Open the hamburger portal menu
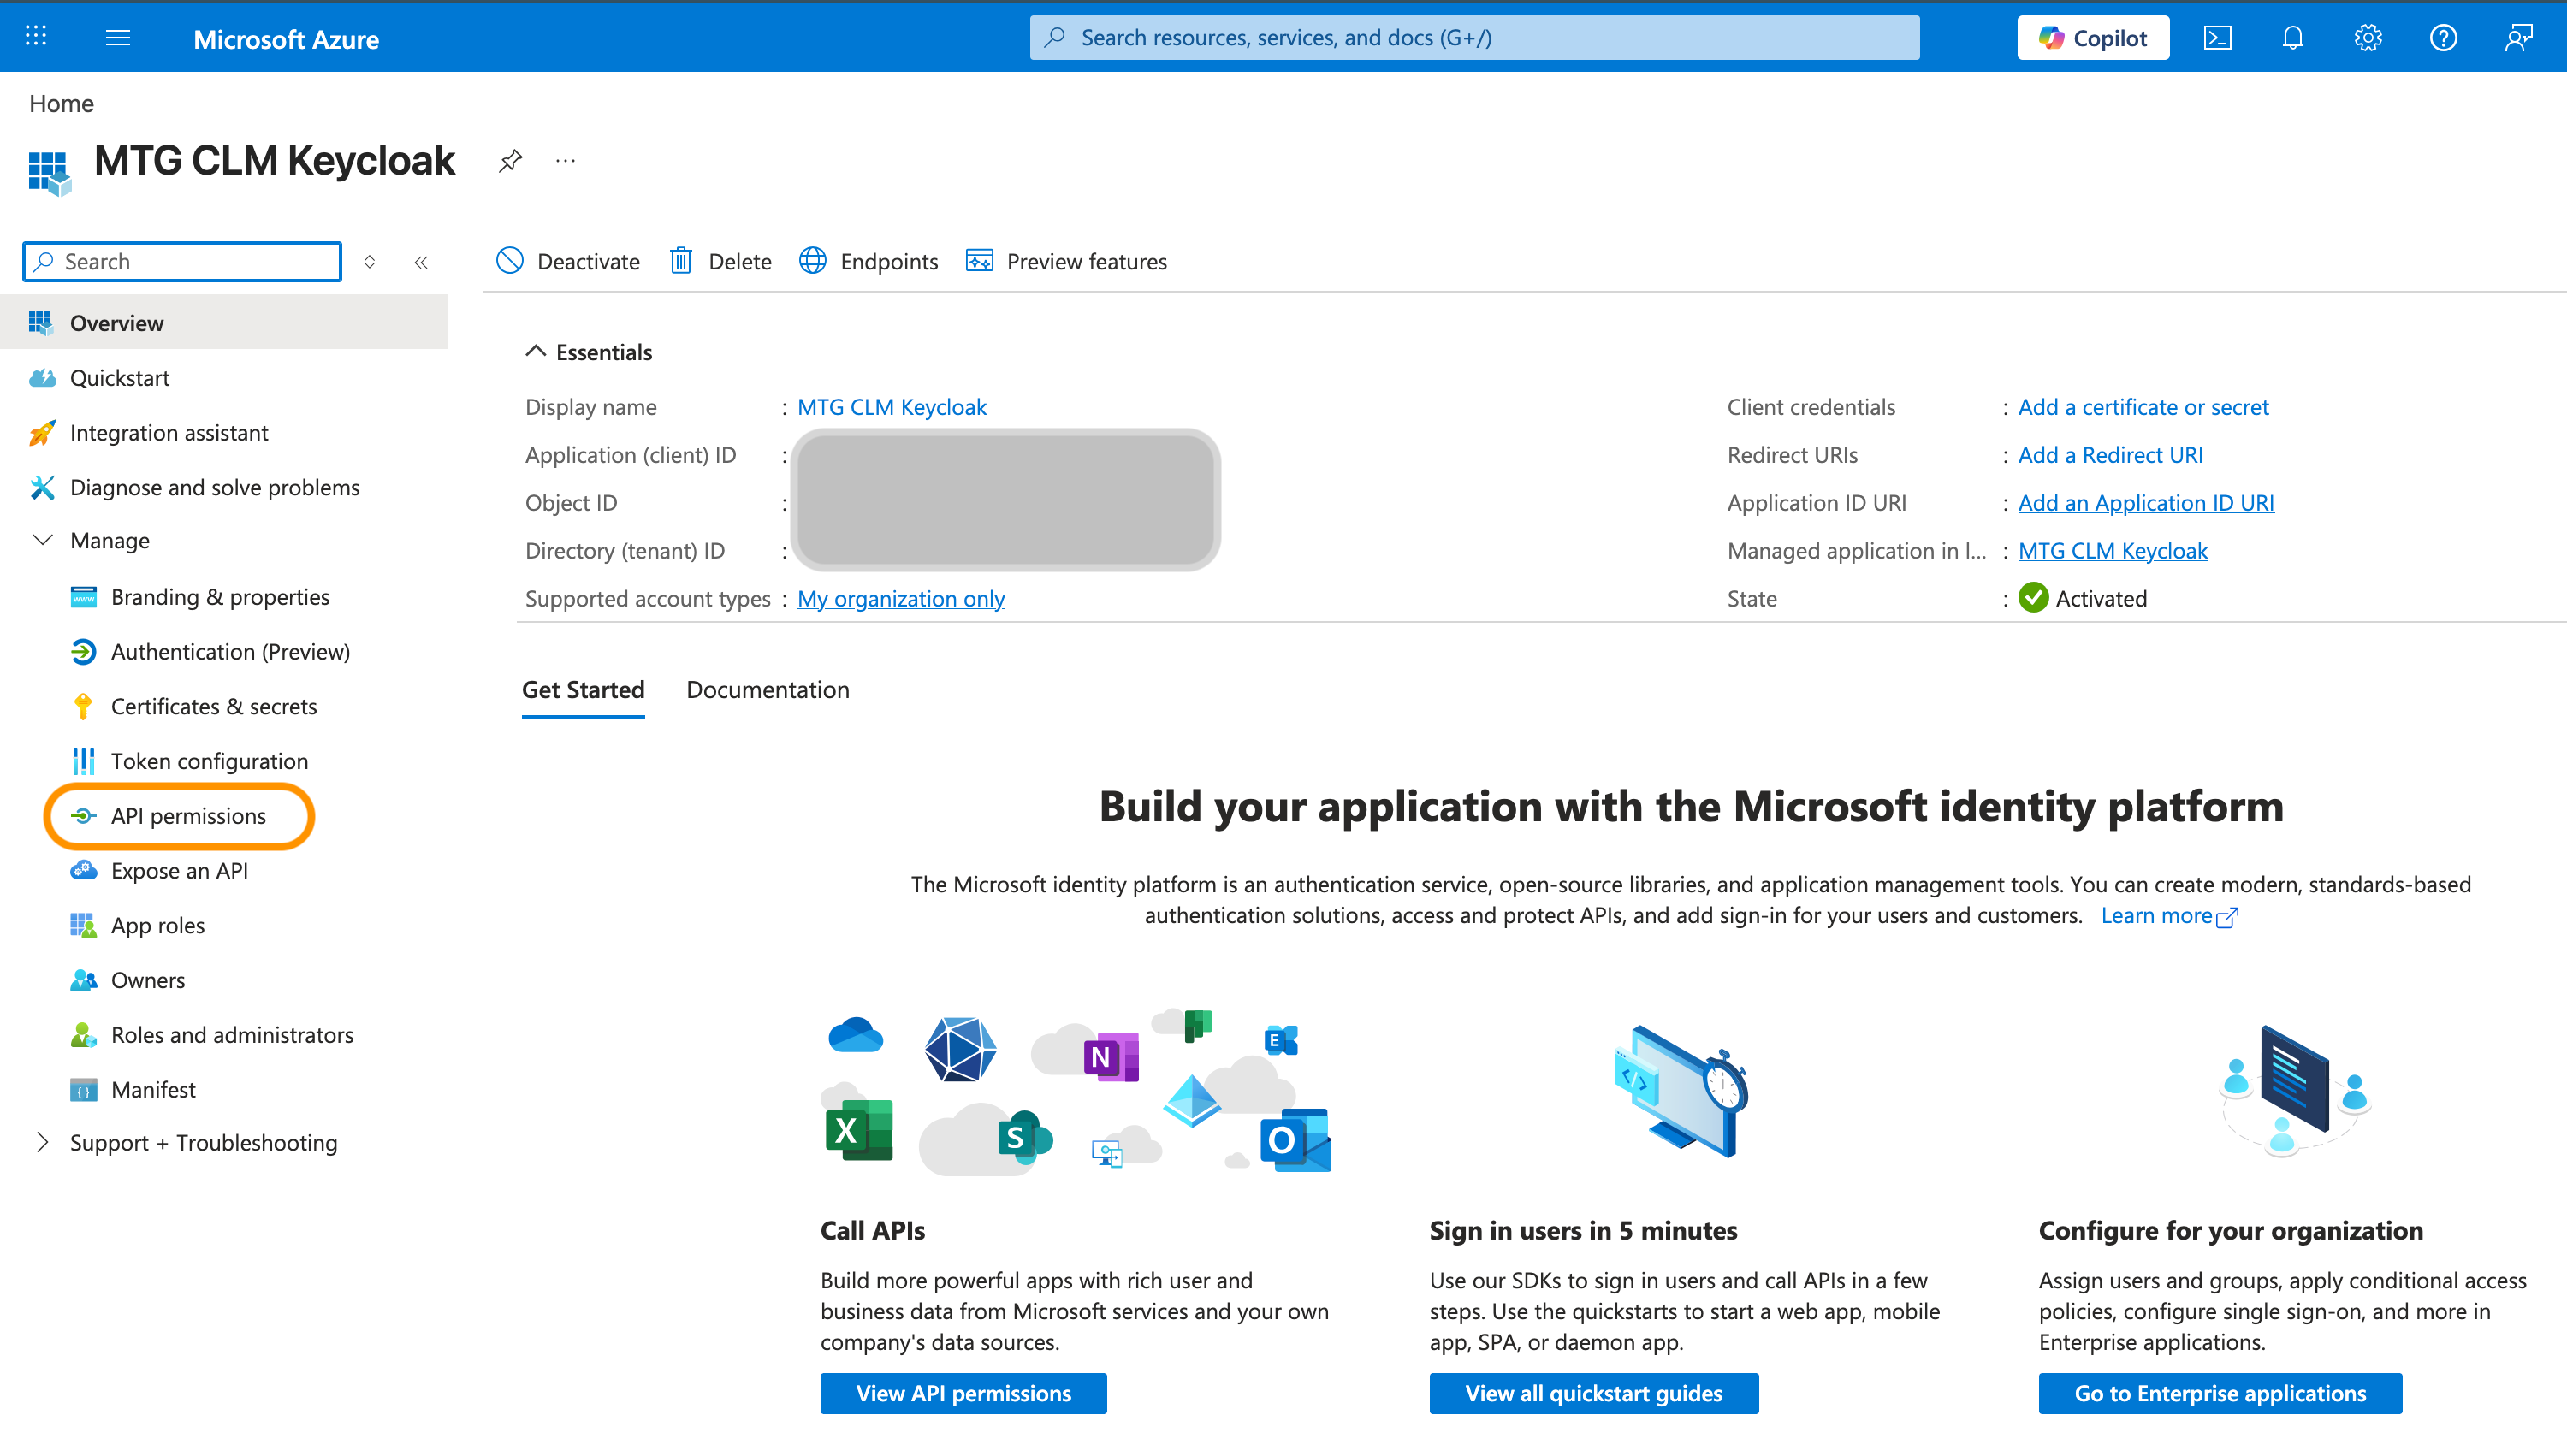The image size is (2567, 1456). pos(118,38)
